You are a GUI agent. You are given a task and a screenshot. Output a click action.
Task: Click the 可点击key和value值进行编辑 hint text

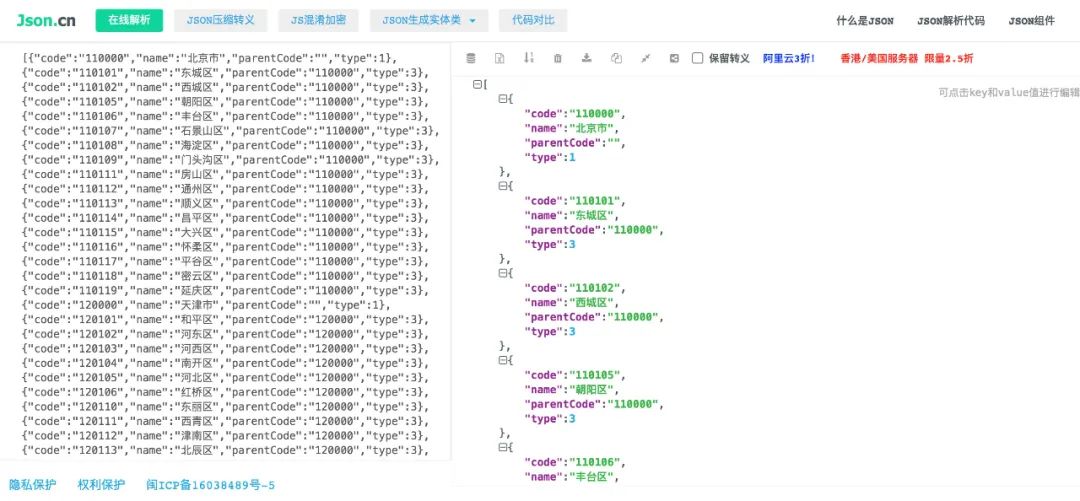point(1009,93)
